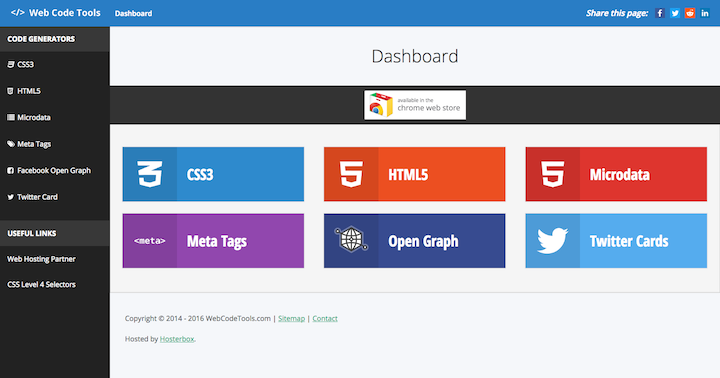Screen dimensions: 720x378
Task: Click Meta Tags tag icon in sidebar
Action: pos(11,144)
